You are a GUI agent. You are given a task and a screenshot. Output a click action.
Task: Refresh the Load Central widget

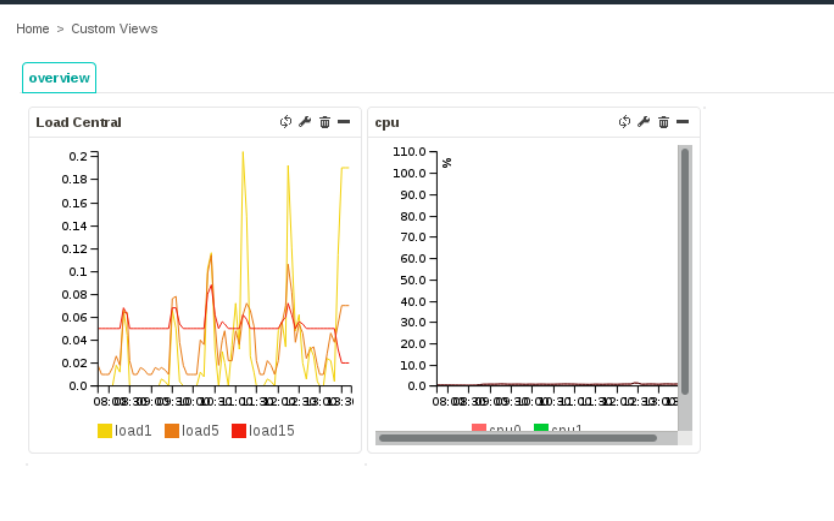coord(285,122)
